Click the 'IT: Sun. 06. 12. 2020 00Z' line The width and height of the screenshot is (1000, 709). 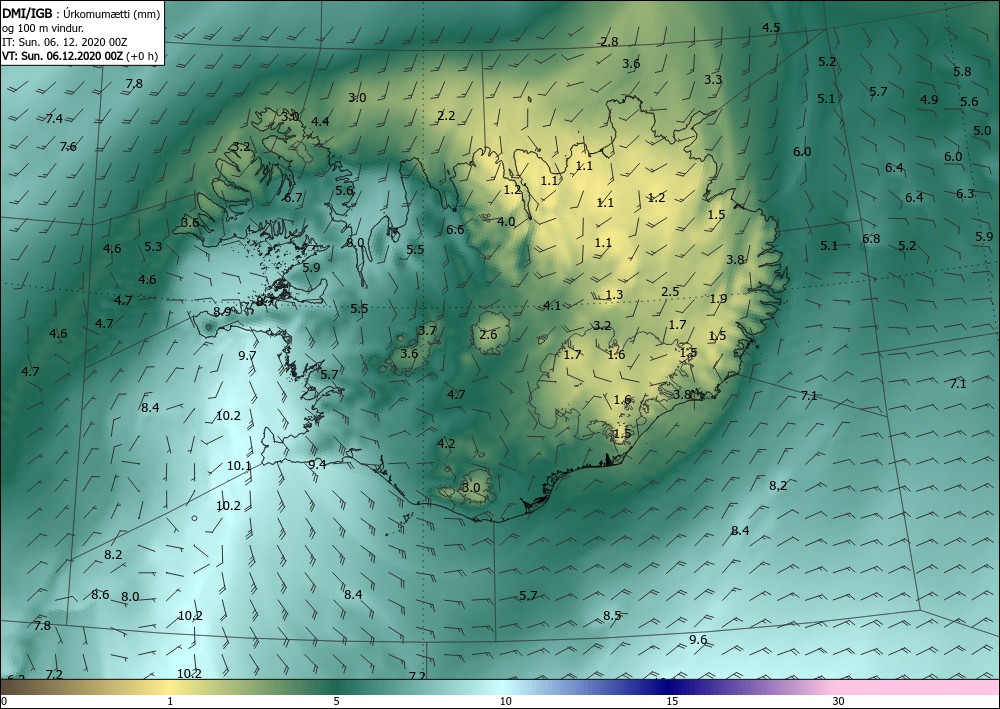point(64,42)
